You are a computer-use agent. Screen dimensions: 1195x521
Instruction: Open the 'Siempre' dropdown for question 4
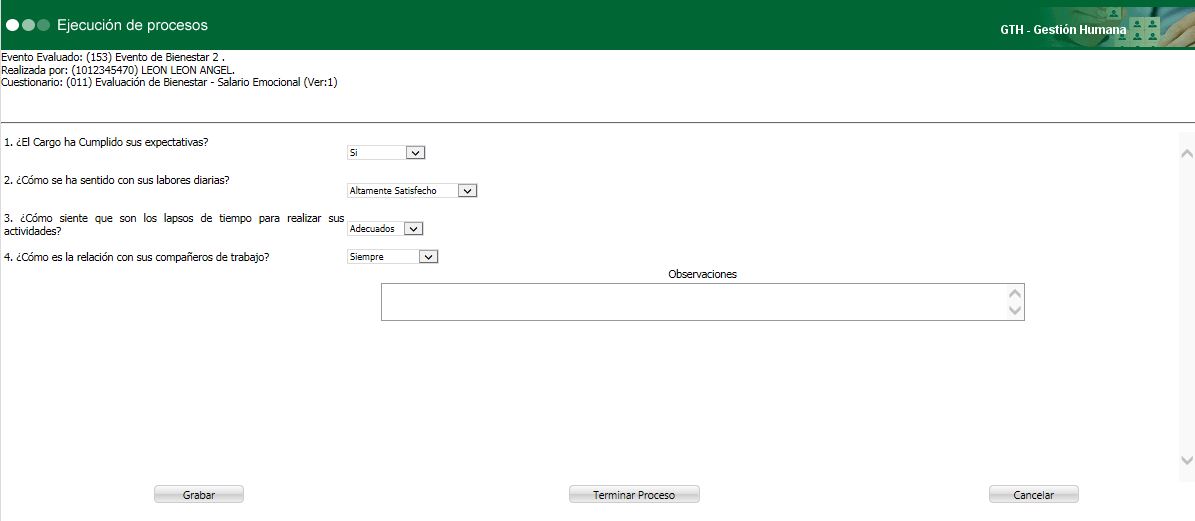tap(392, 257)
